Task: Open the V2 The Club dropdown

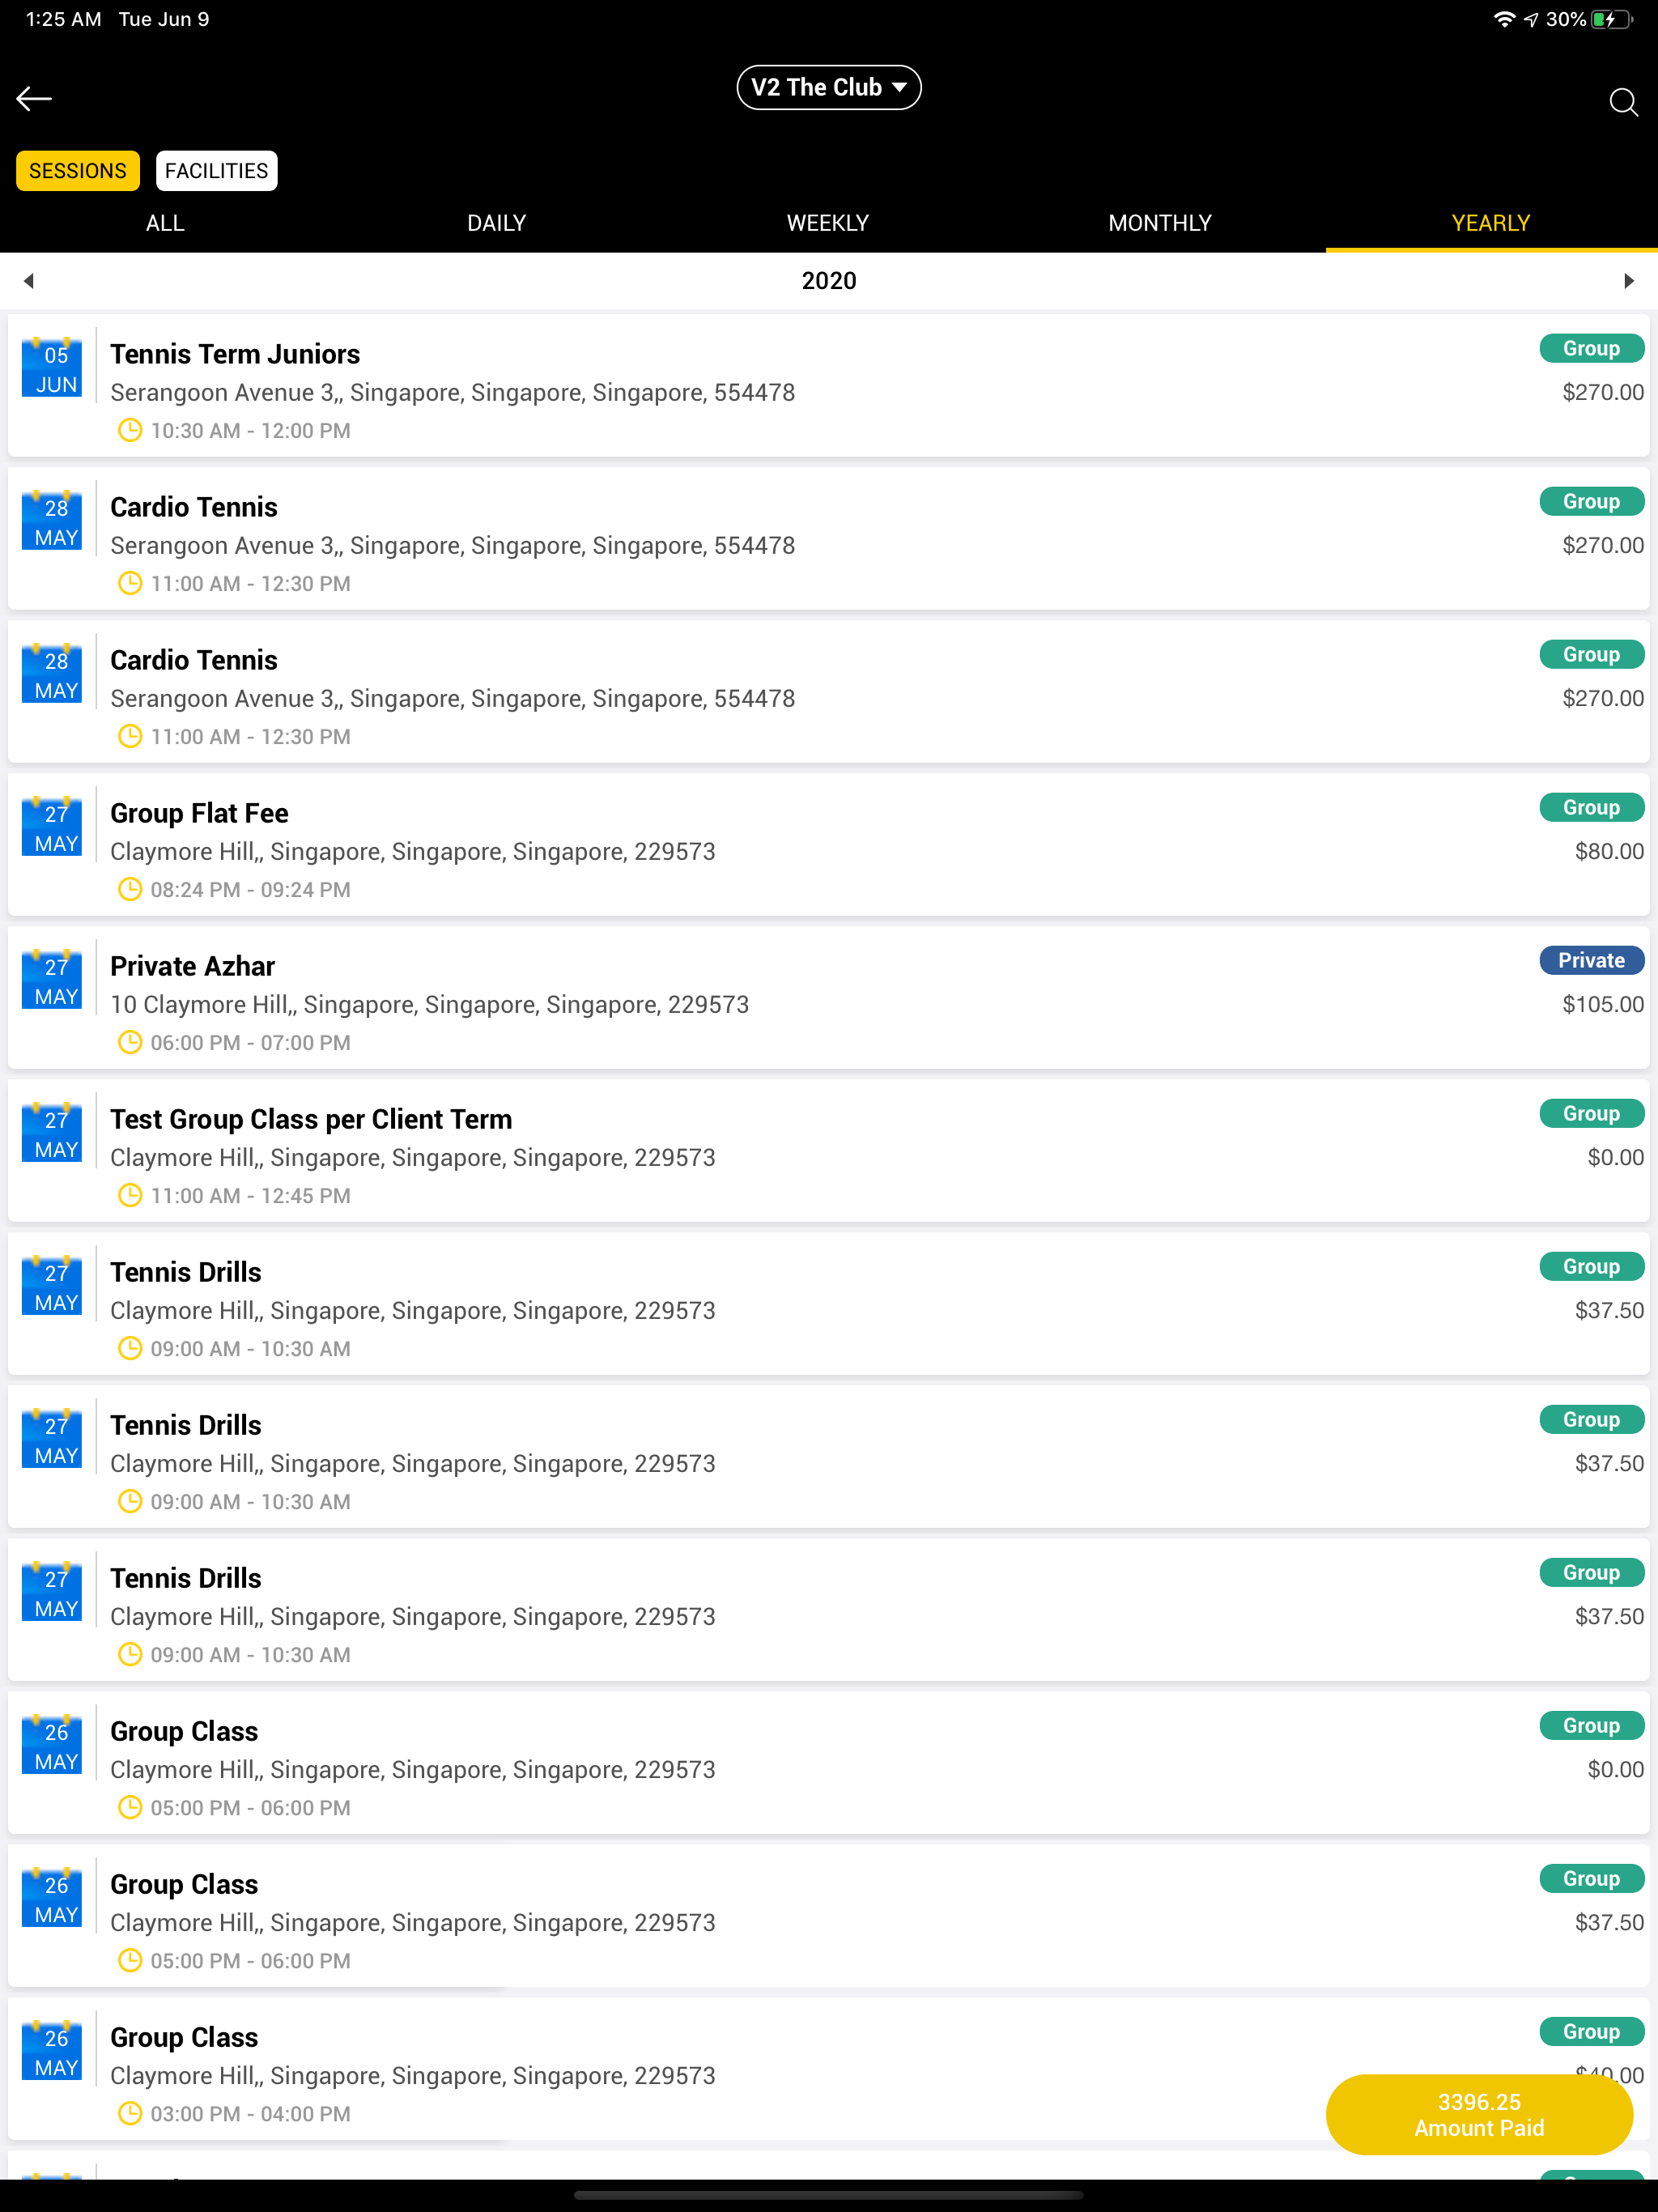Action: (829, 87)
